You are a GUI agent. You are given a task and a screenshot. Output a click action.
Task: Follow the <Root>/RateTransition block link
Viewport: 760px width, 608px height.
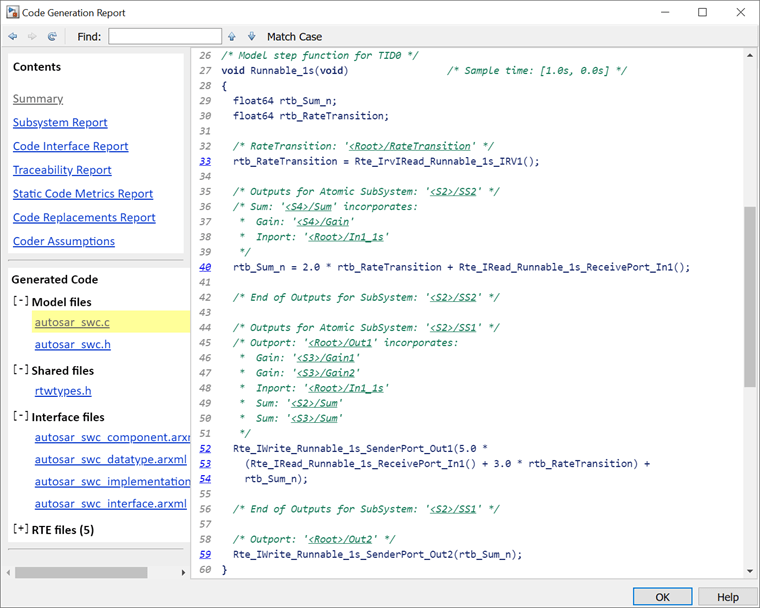click(410, 146)
